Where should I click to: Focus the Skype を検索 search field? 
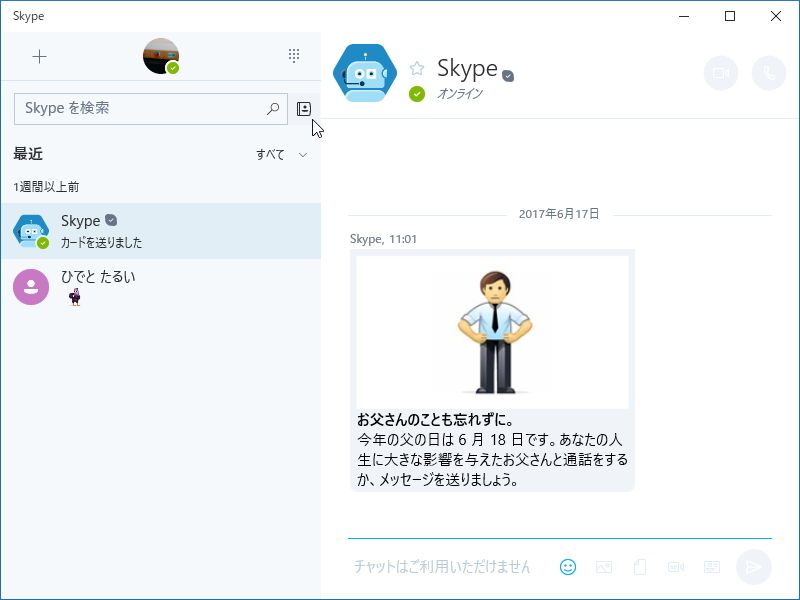pyautogui.click(x=151, y=108)
